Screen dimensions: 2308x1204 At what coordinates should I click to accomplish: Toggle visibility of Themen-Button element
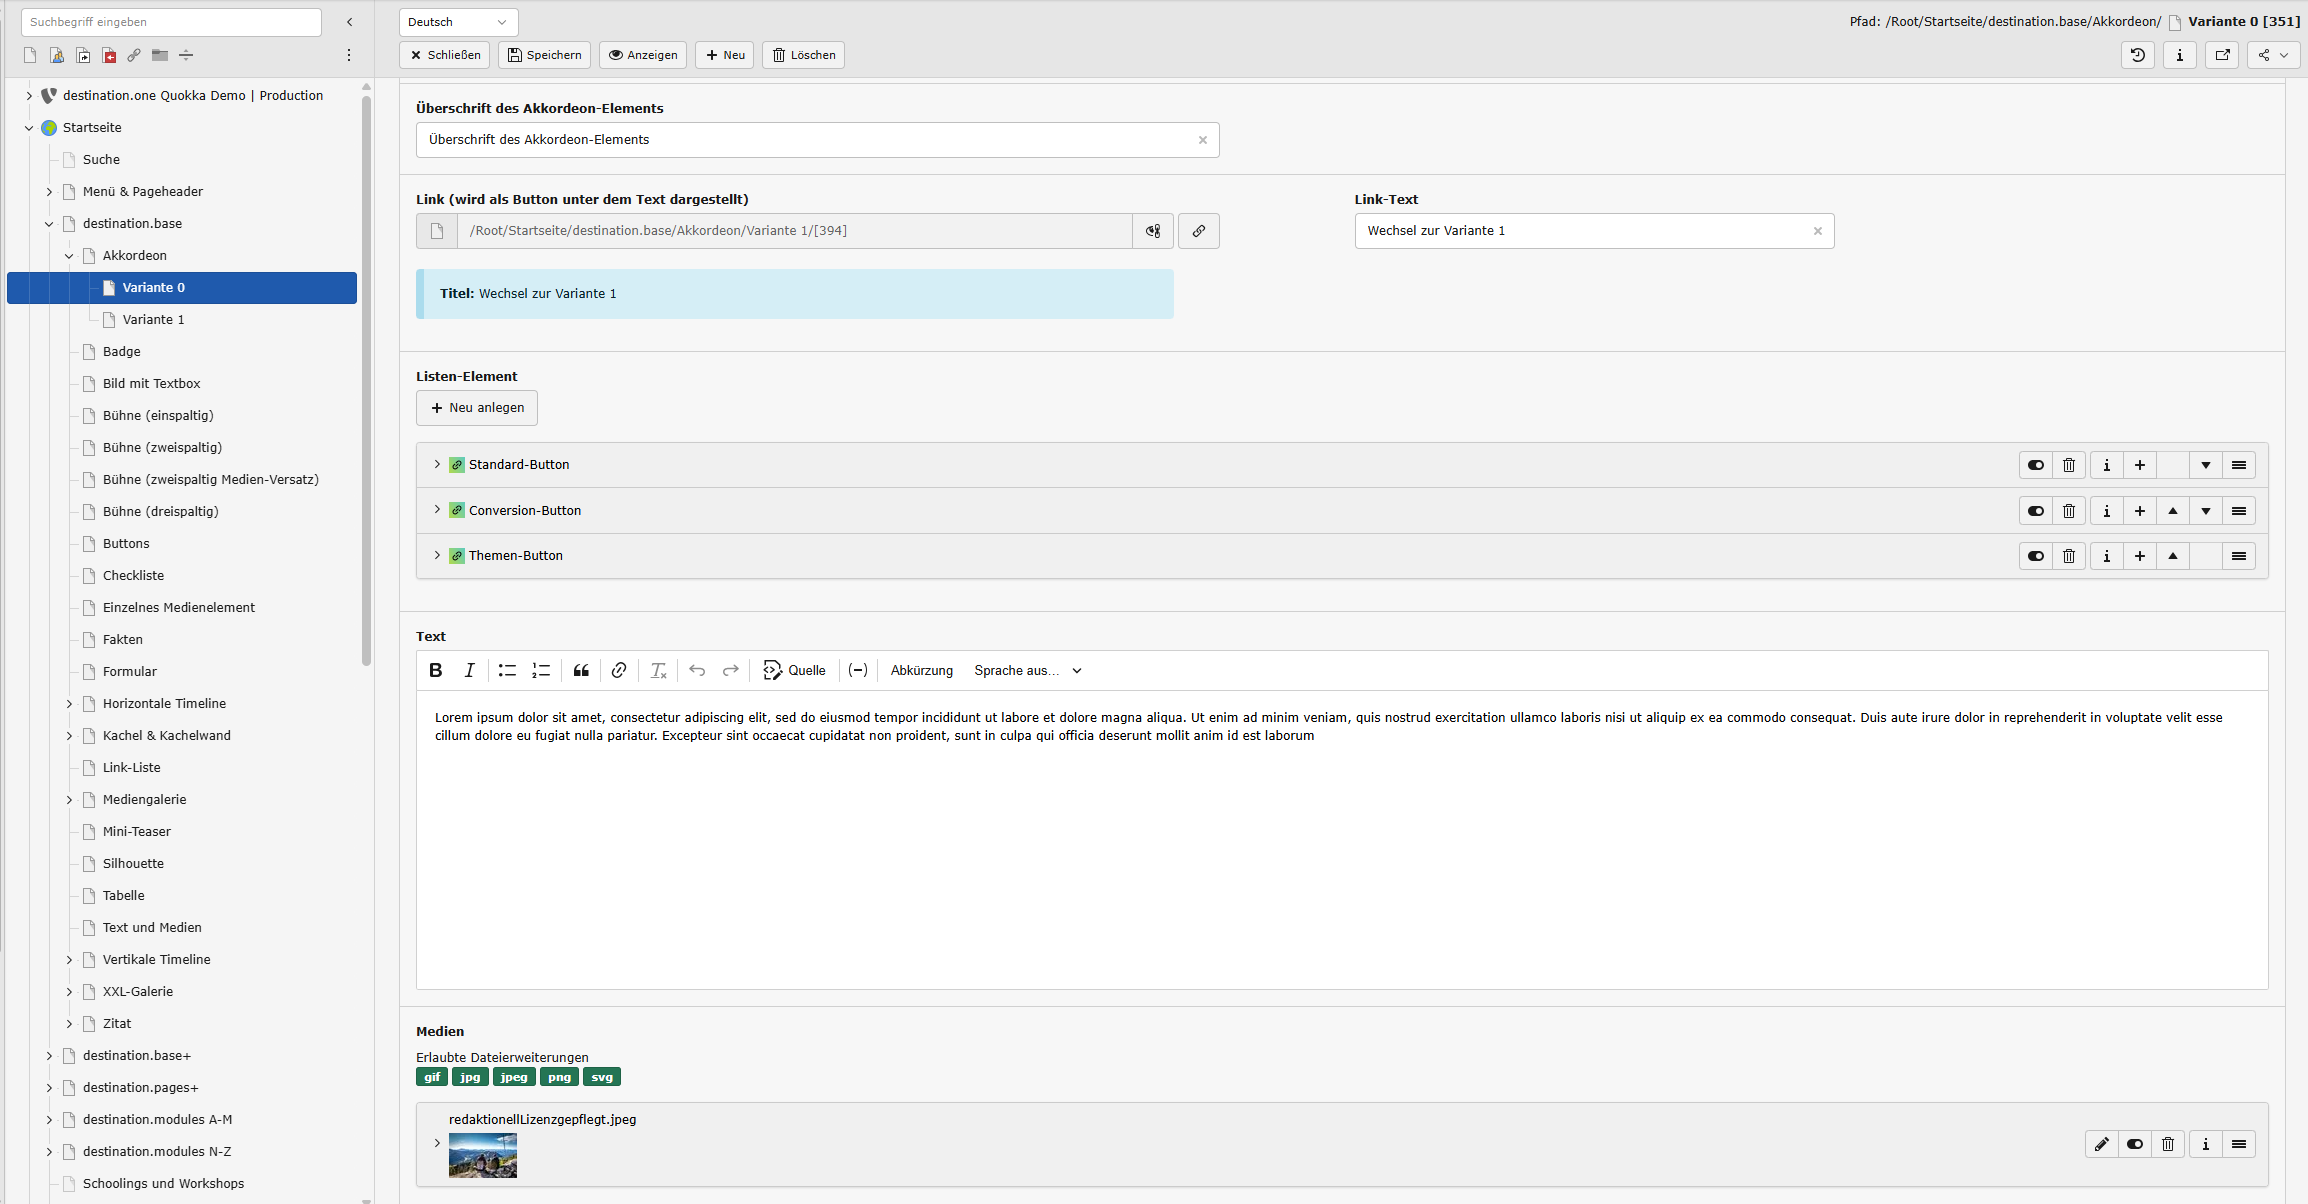click(2035, 556)
